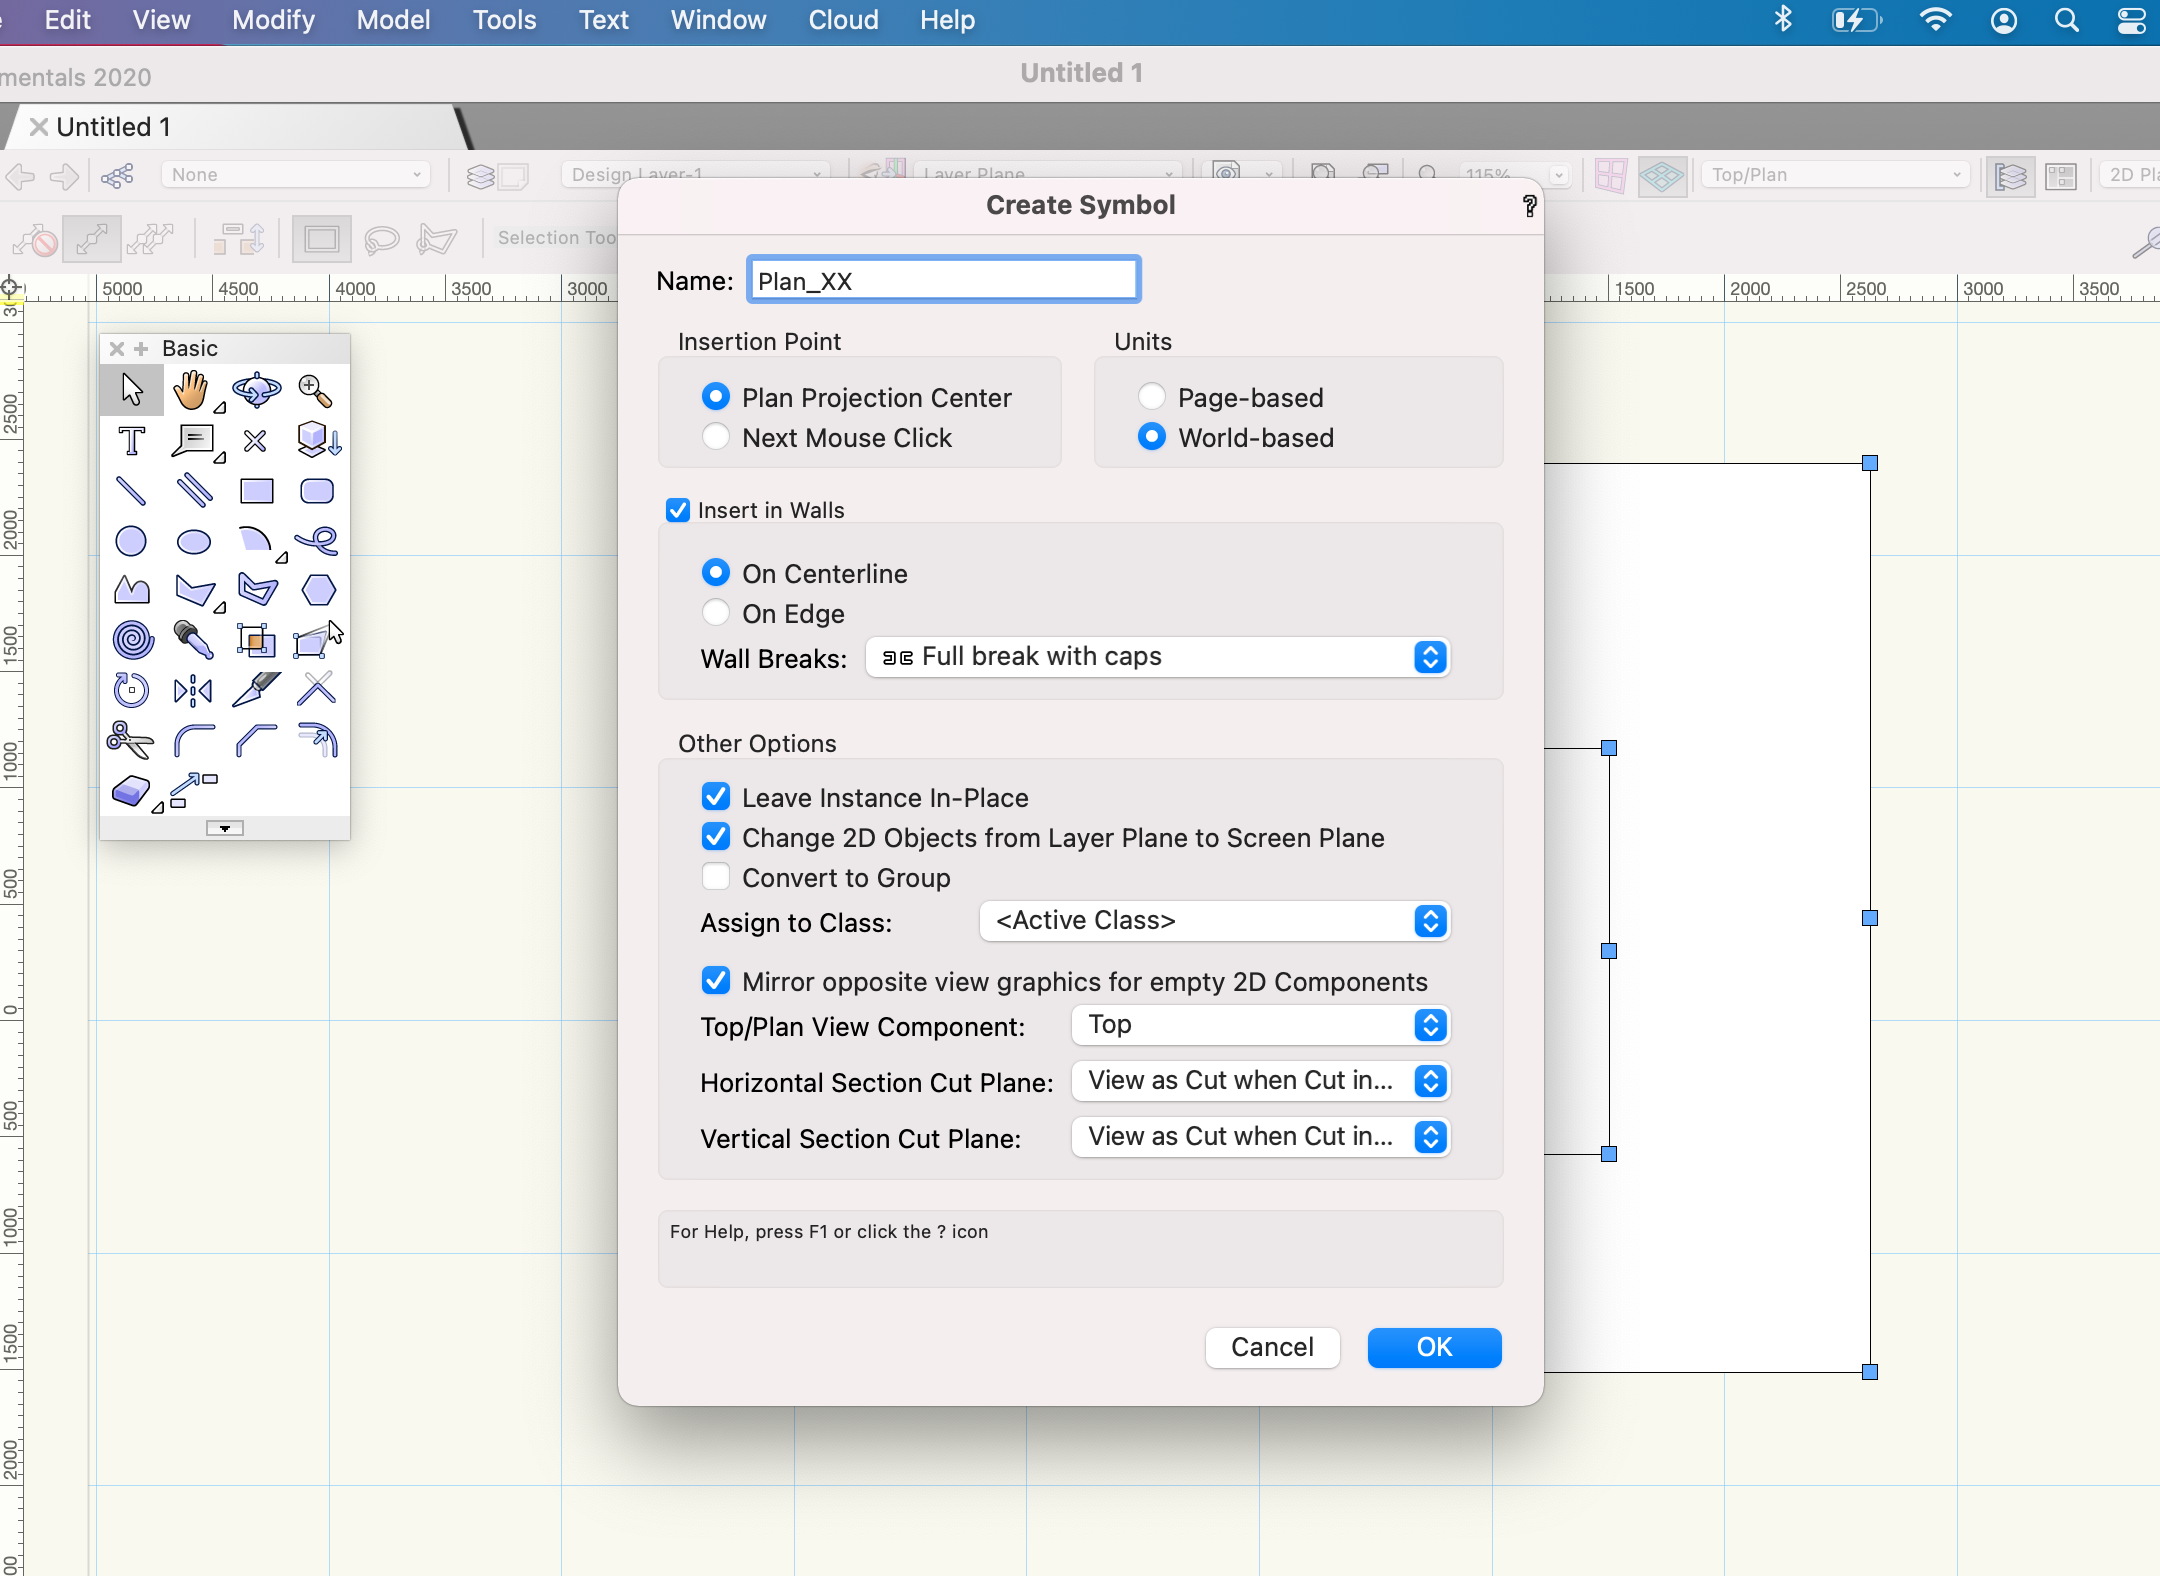This screenshot has height=1576, width=2160.
Task: Click inside the symbol Name field
Action: [x=943, y=280]
